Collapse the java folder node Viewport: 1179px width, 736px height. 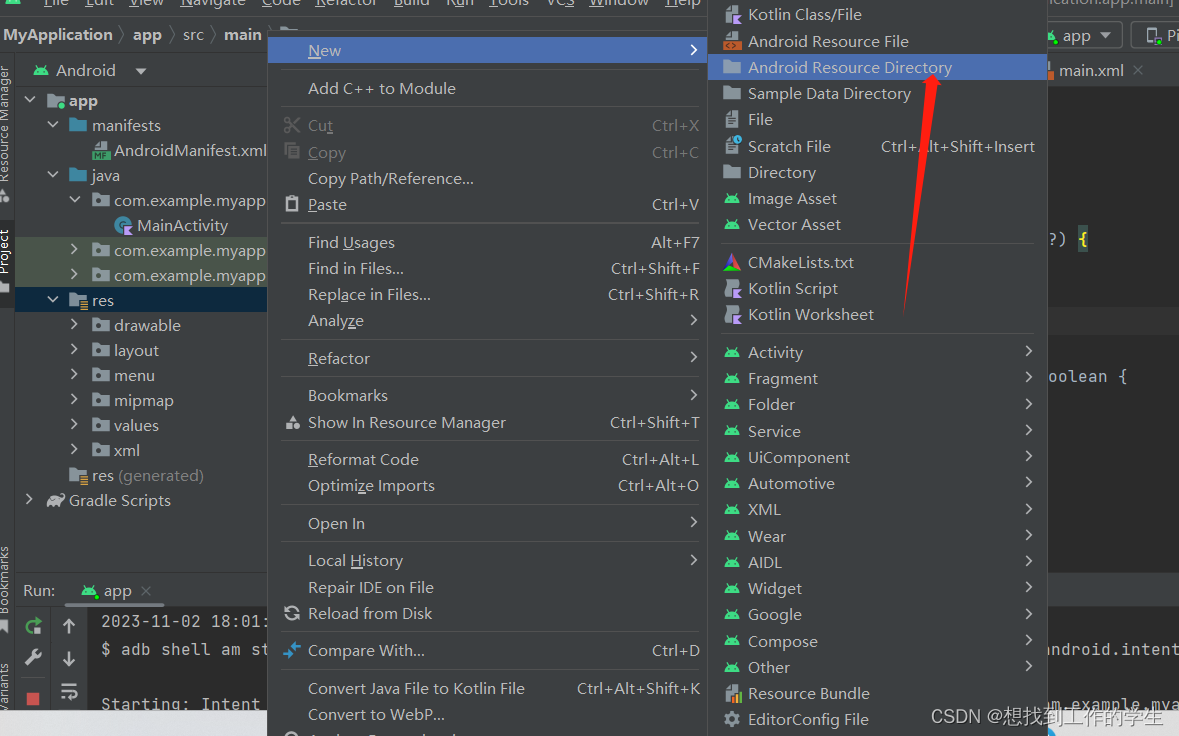pyautogui.click(x=53, y=174)
